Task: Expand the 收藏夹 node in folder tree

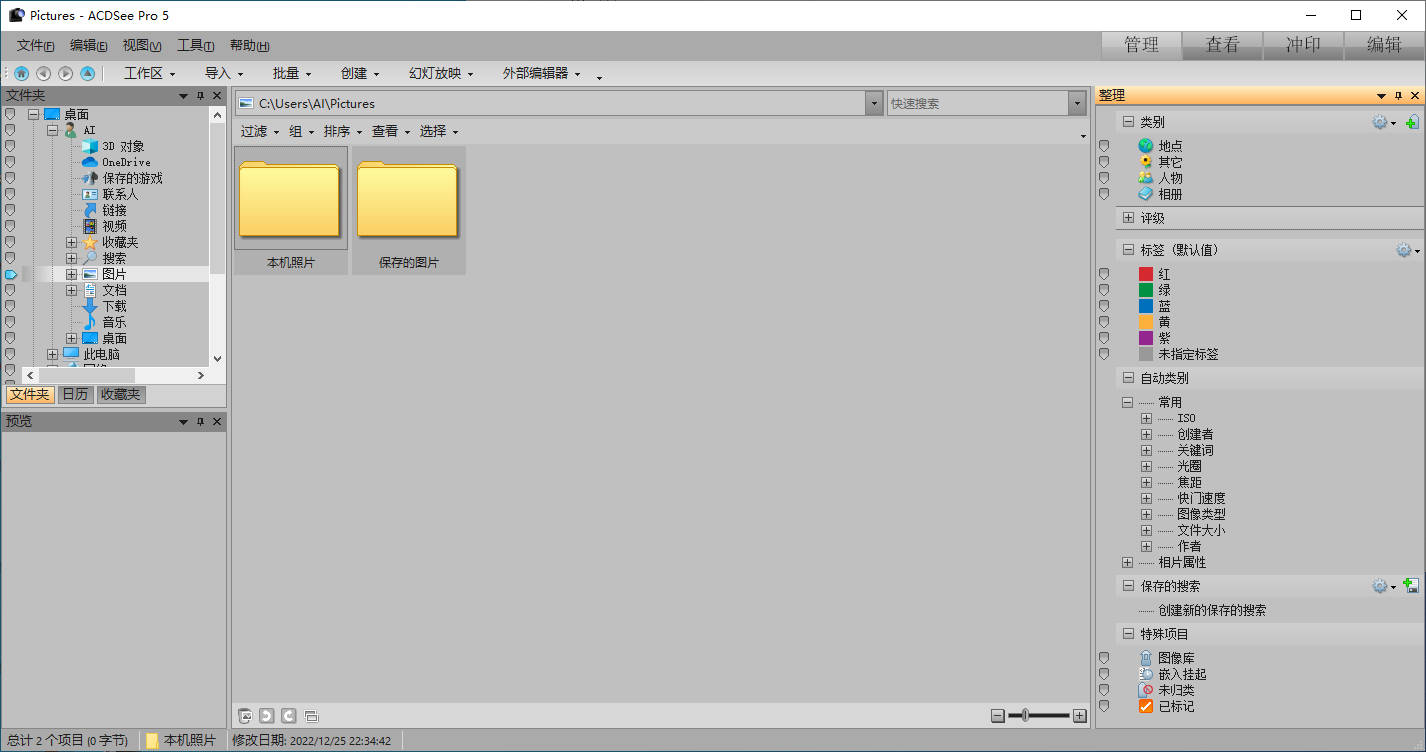Action: [x=71, y=242]
